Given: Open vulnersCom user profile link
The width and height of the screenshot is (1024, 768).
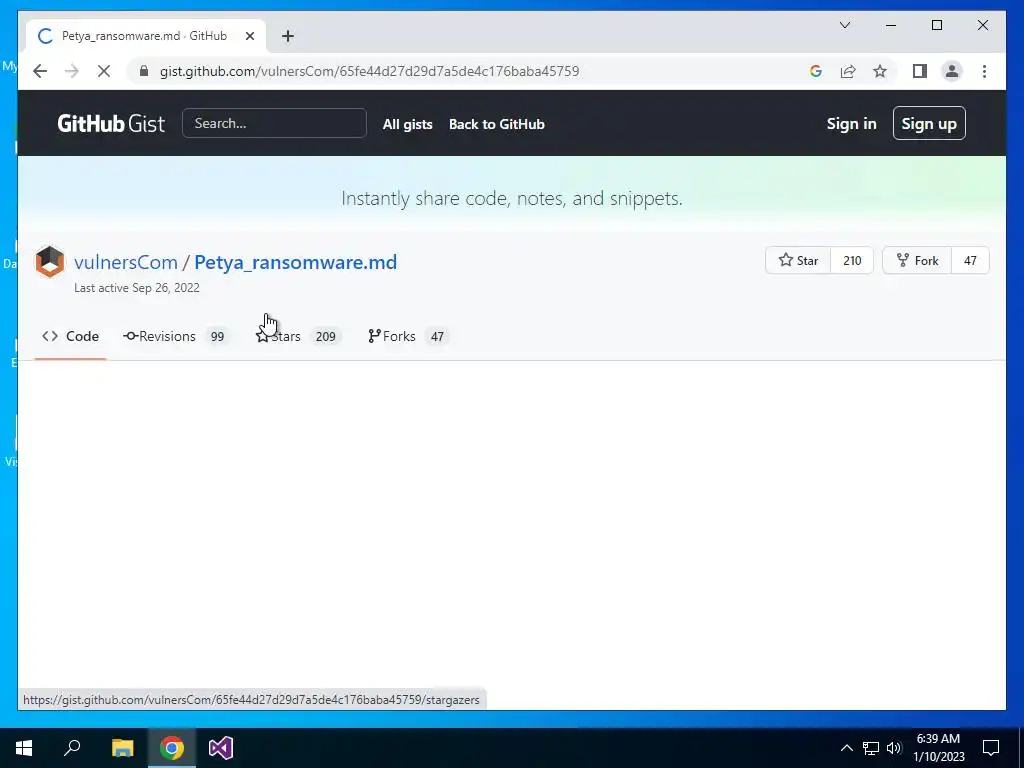Looking at the screenshot, I should click(x=126, y=262).
